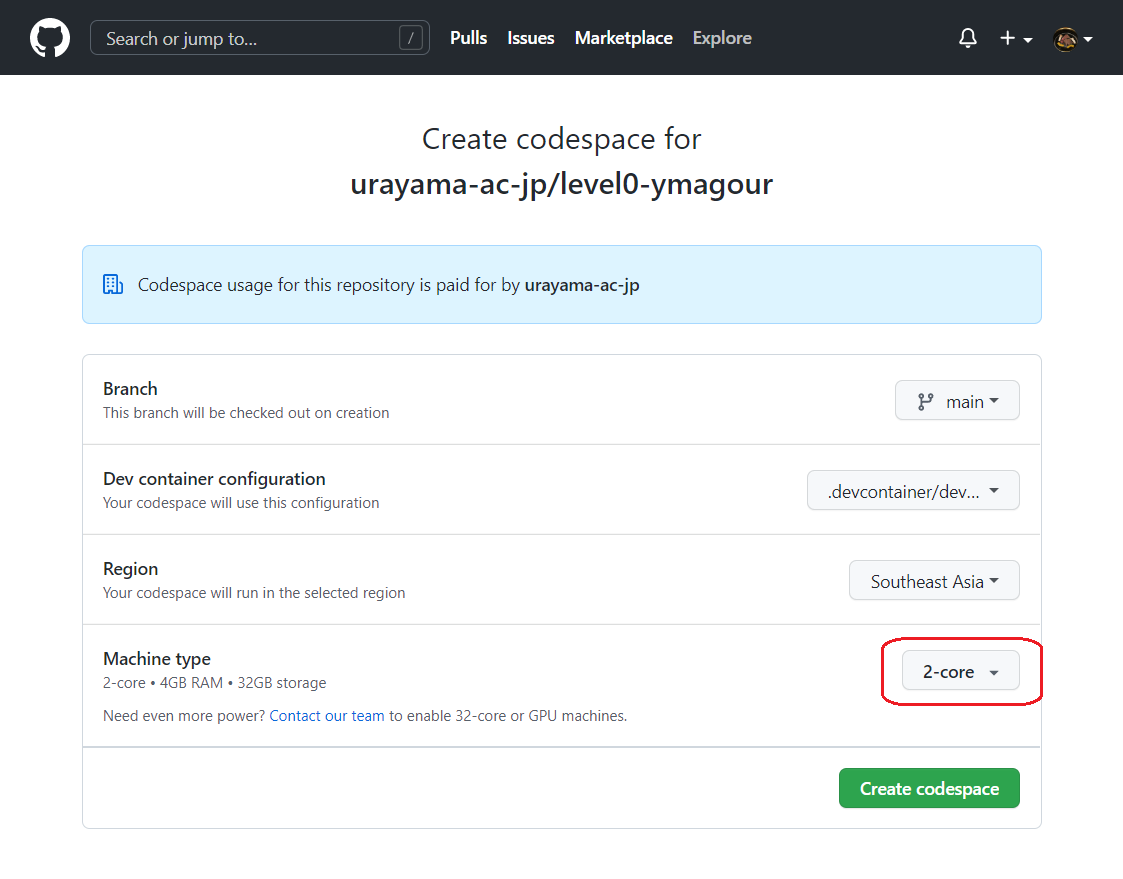Screen dimensions: 1123x879
Task: Click the slash shortcut hint in the search bar
Action: click(x=414, y=37)
